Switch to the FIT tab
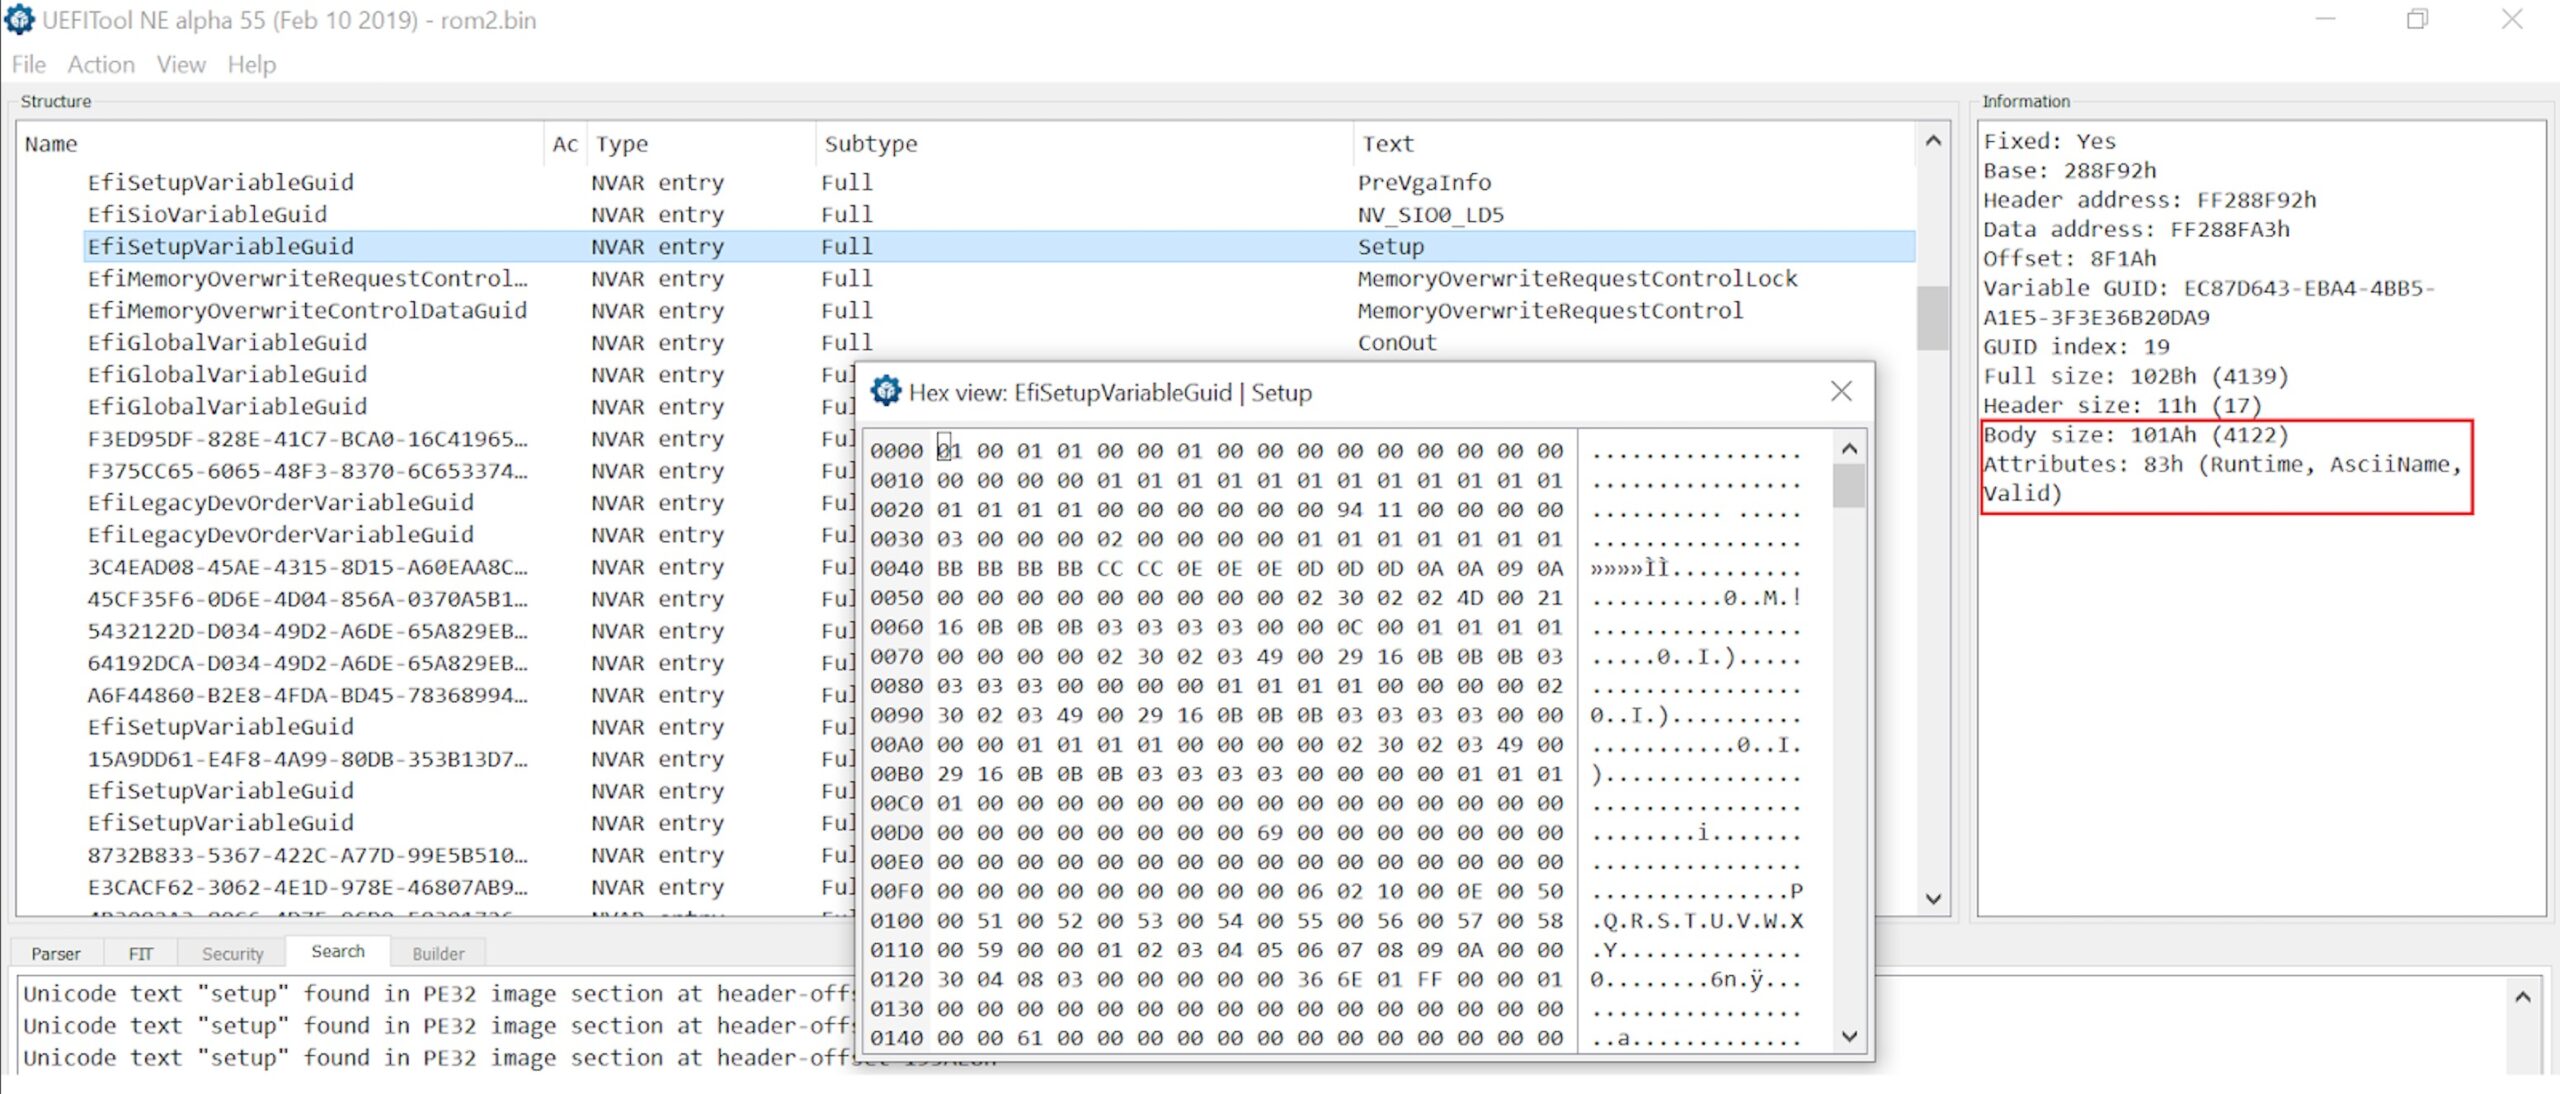2560x1094 pixels. (x=140, y=953)
